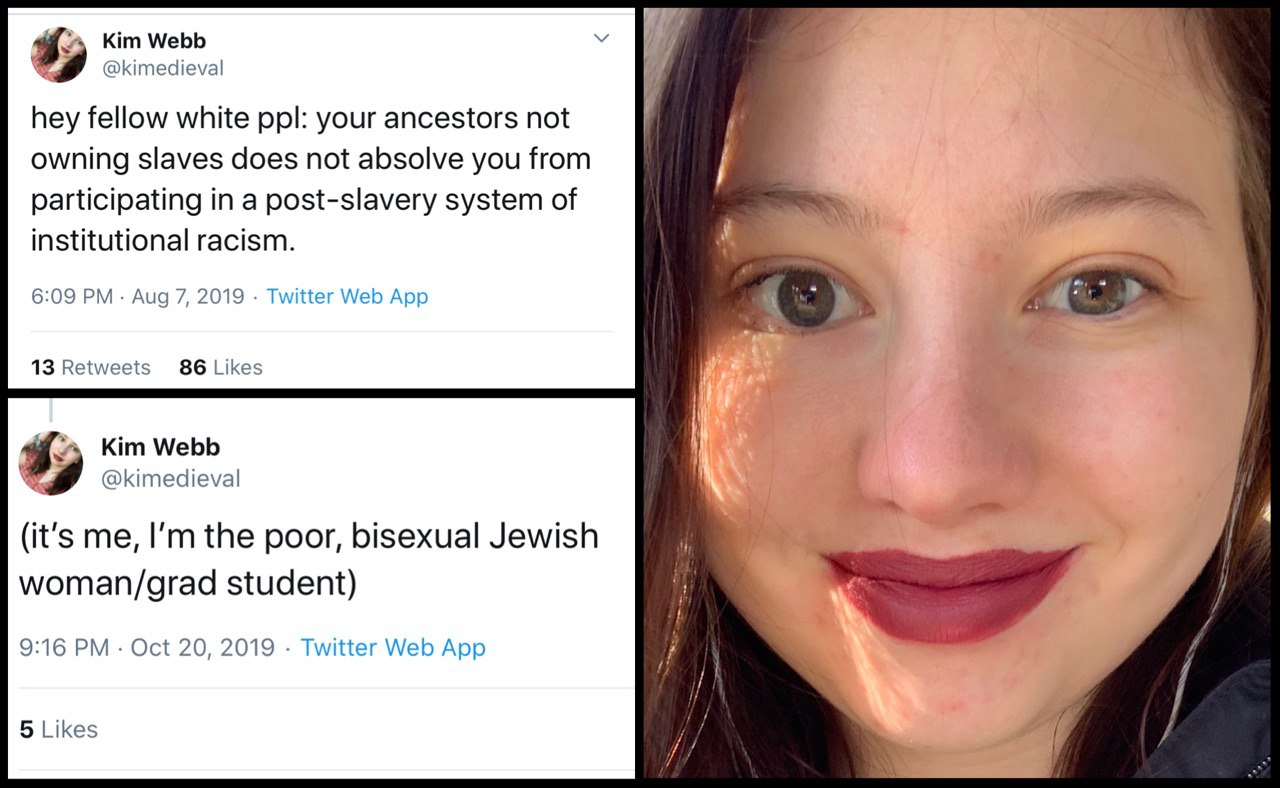Click the words 'woman/grad student)' in the second tweet
Image resolution: width=1280 pixels, height=788 pixels.
[x=188, y=583]
